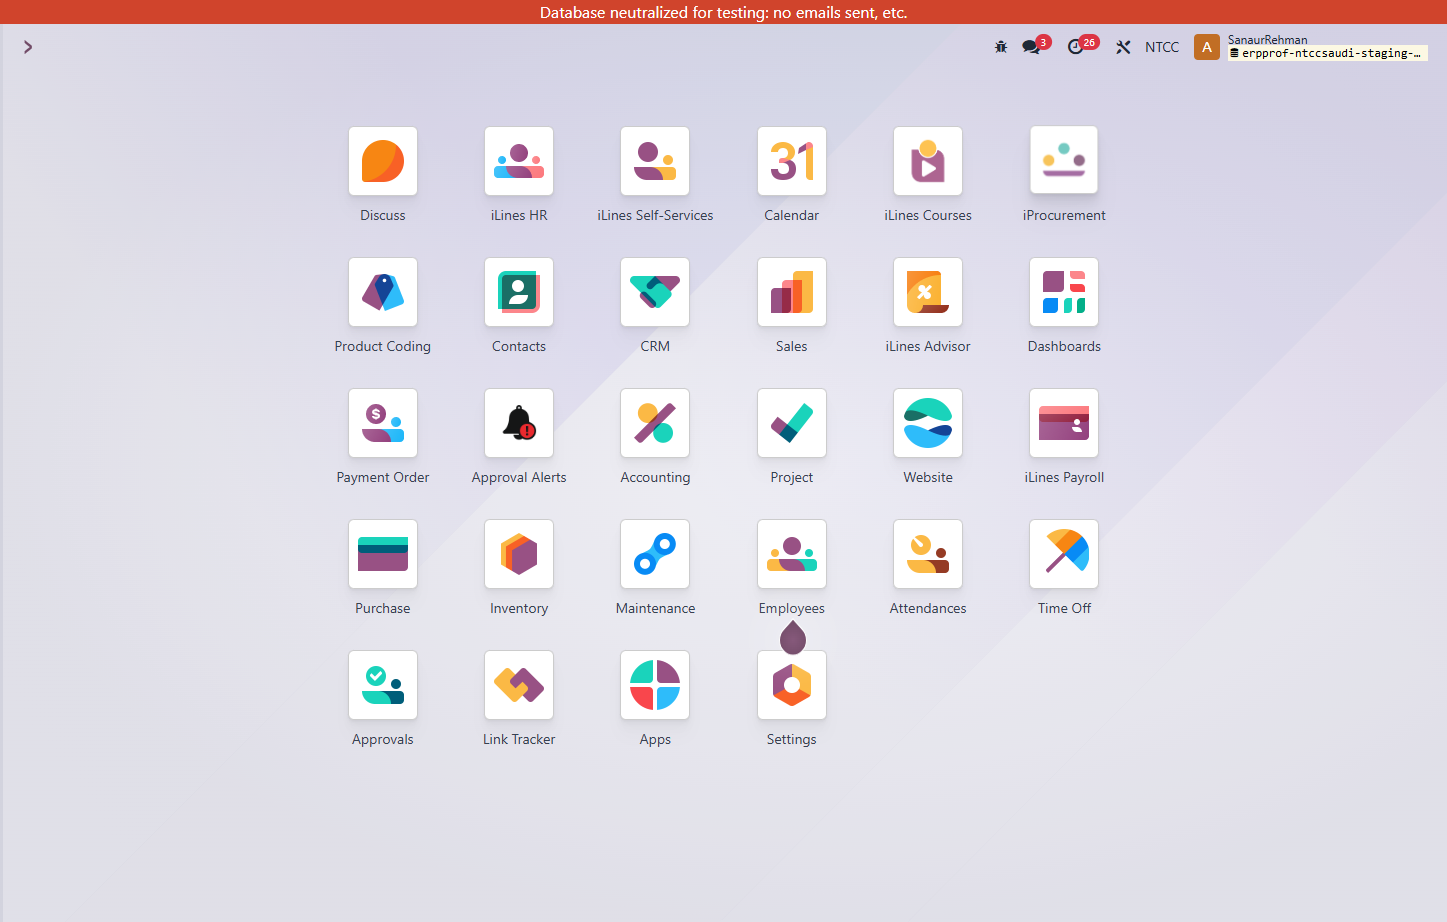Open Payment Order module
The image size is (1447, 922).
coord(383,423)
